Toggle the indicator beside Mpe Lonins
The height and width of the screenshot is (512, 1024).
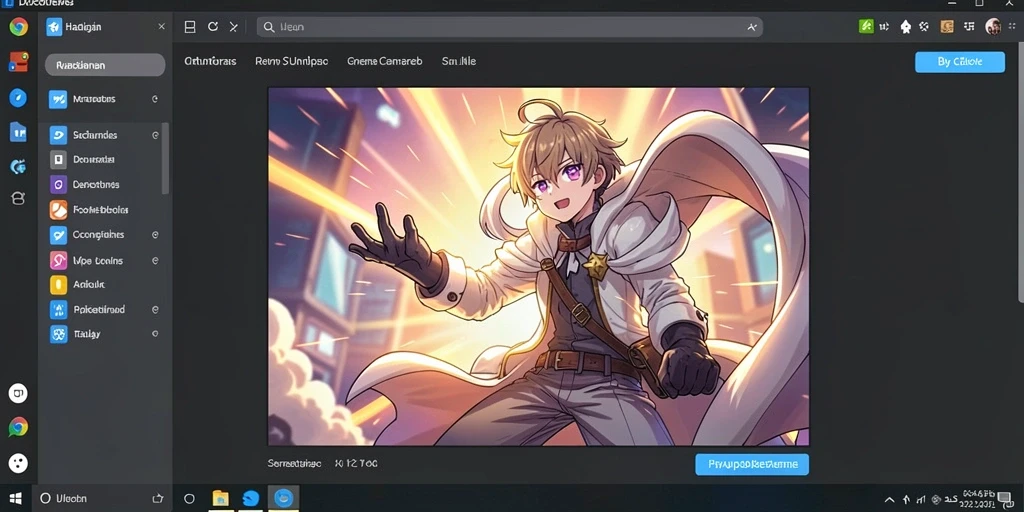pyautogui.click(x=155, y=261)
